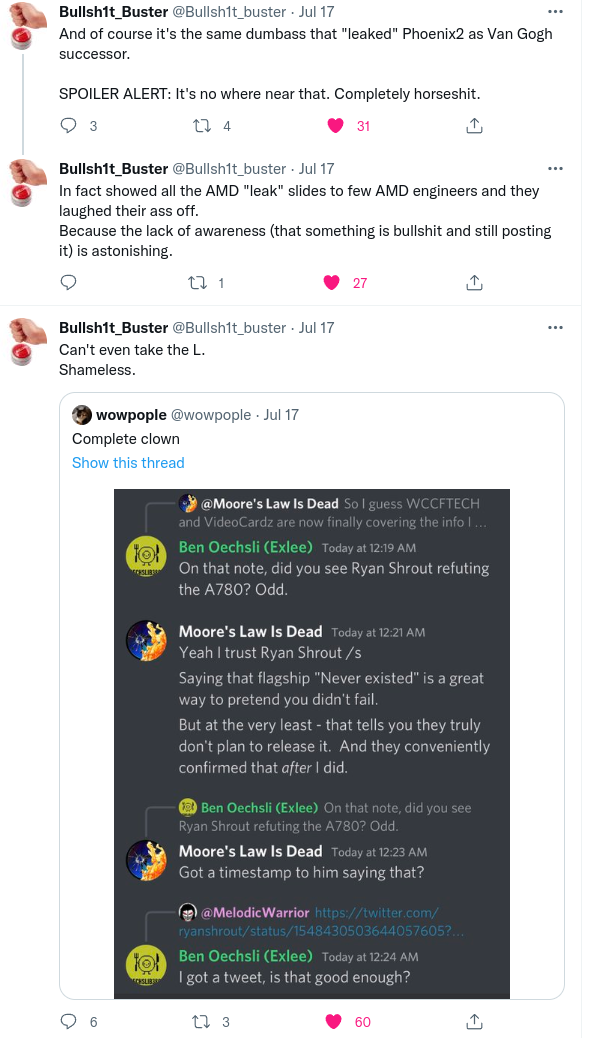Share the "Shameless" quote tweet
Image resolution: width=604 pixels, height=1038 pixels.
pos(475,1022)
